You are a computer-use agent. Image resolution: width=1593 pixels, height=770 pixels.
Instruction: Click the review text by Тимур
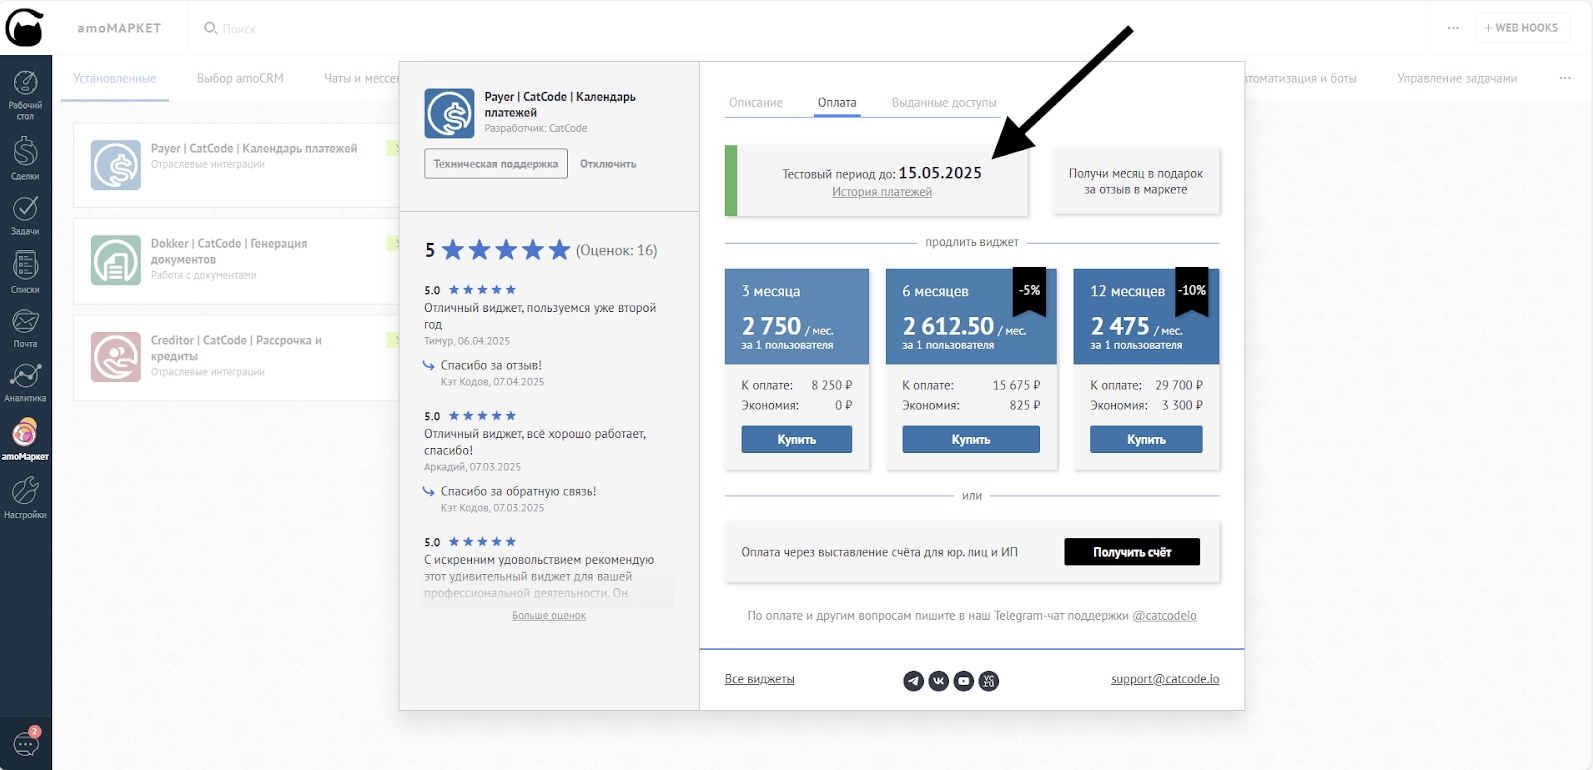tap(540, 316)
